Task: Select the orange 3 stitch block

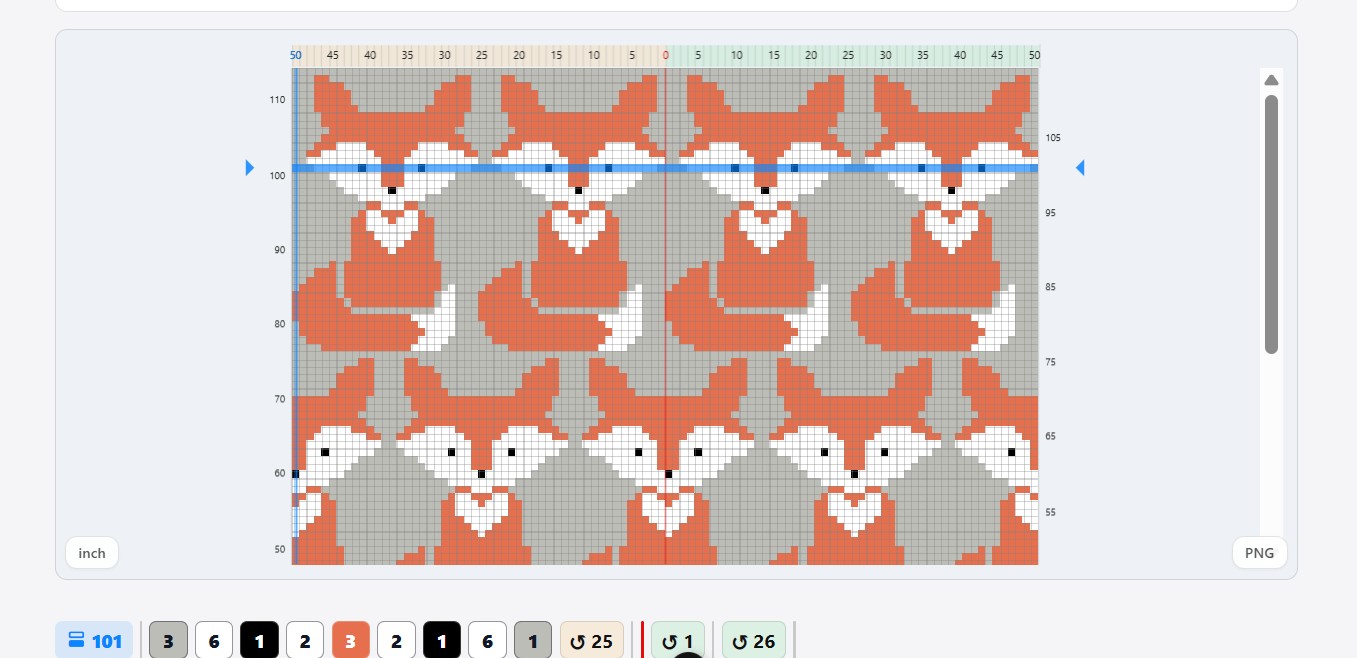Action: click(x=350, y=641)
